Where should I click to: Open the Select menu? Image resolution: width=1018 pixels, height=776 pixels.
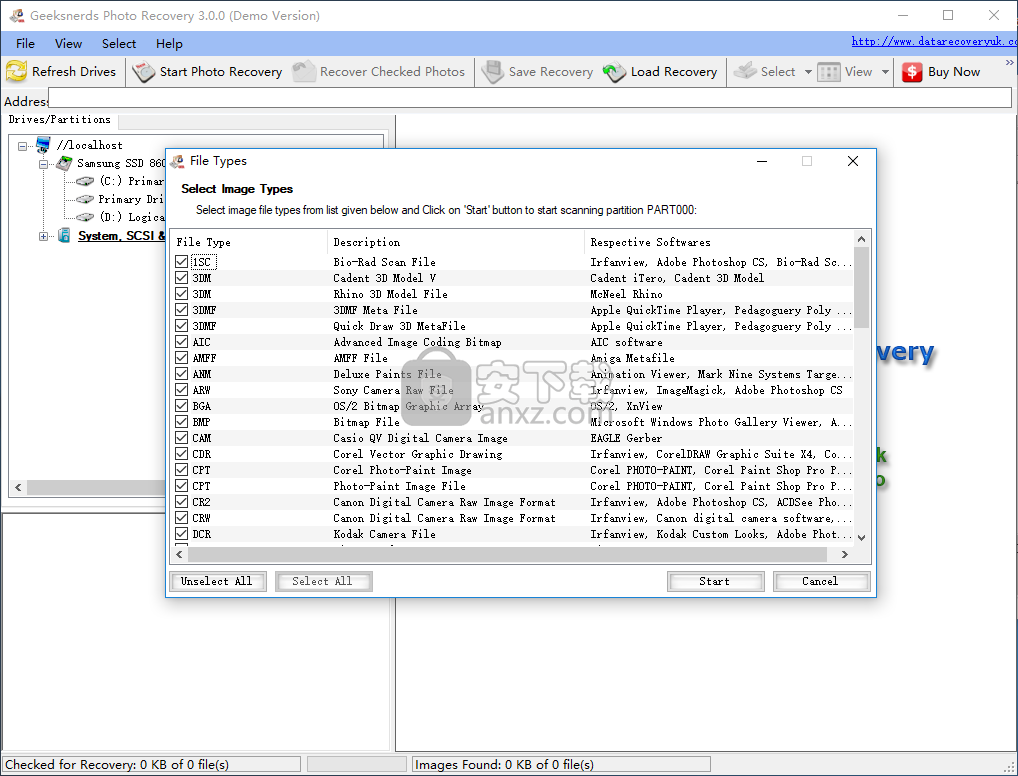point(119,44)
